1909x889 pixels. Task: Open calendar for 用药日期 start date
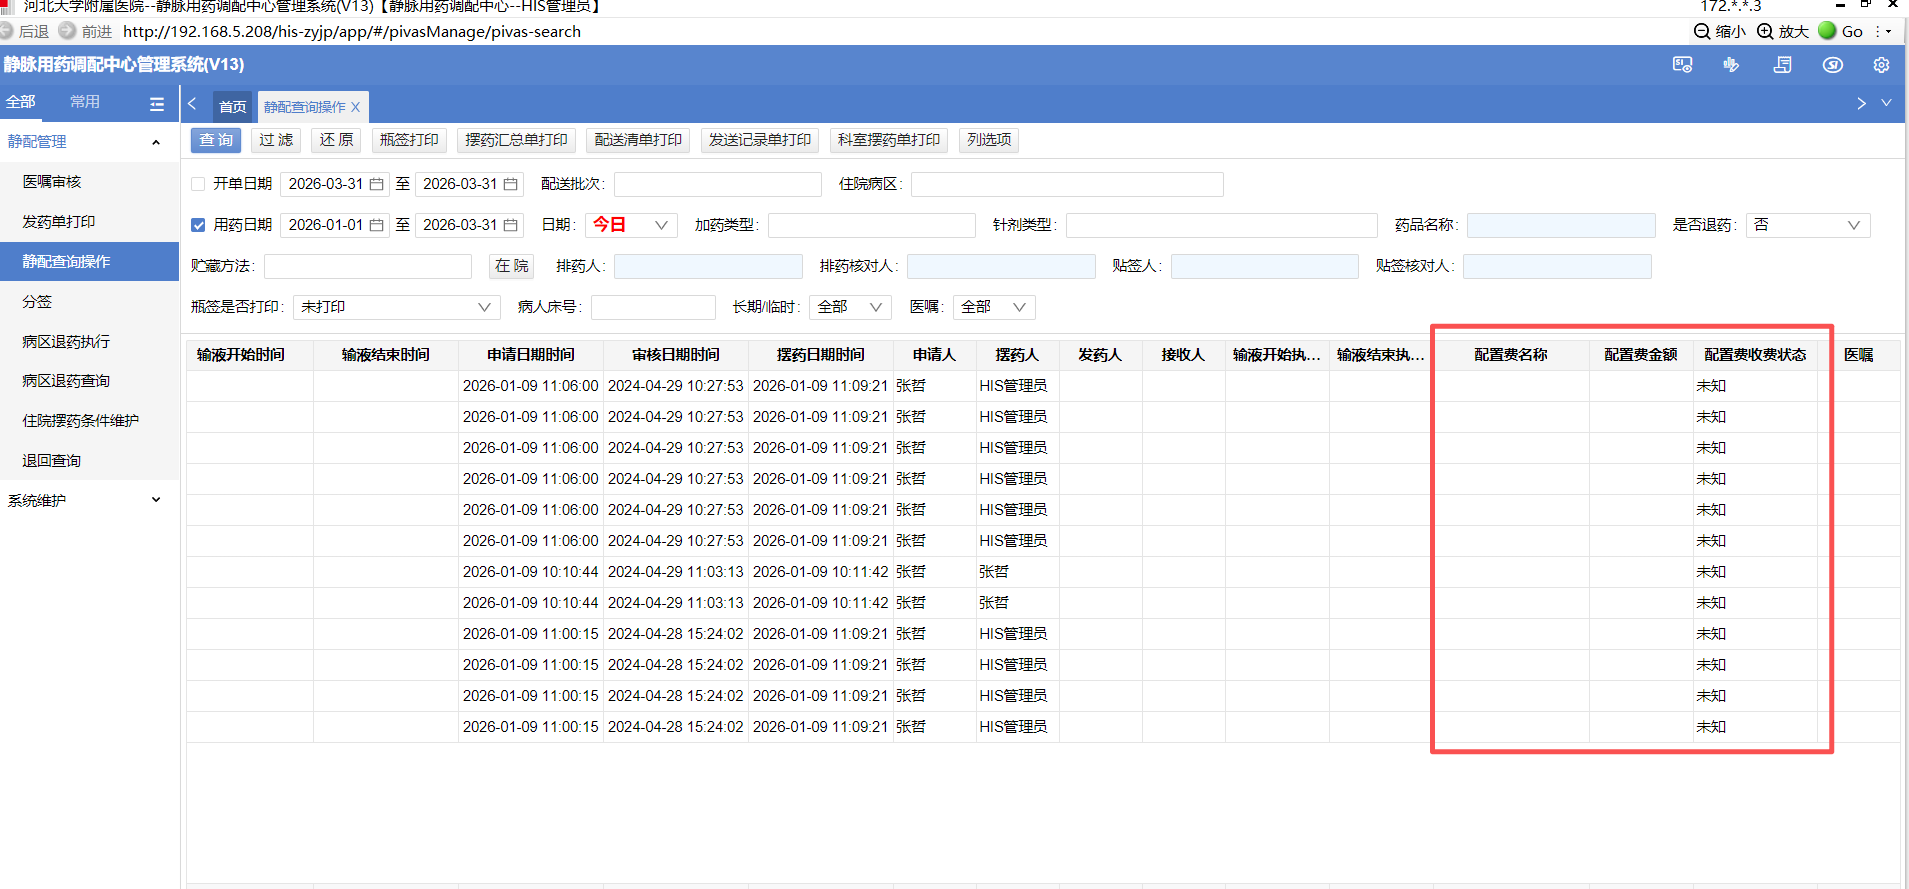coord(377,225)
